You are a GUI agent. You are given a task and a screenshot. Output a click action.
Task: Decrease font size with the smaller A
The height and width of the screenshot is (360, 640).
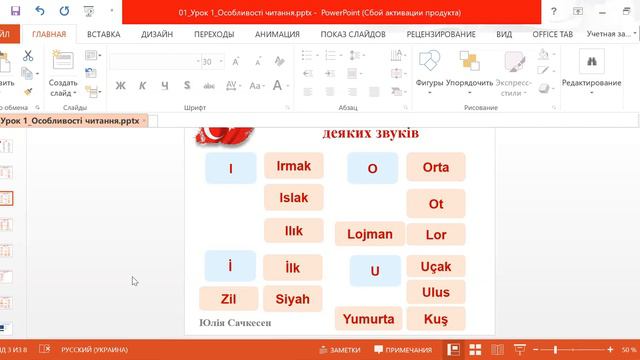point(258,62)
